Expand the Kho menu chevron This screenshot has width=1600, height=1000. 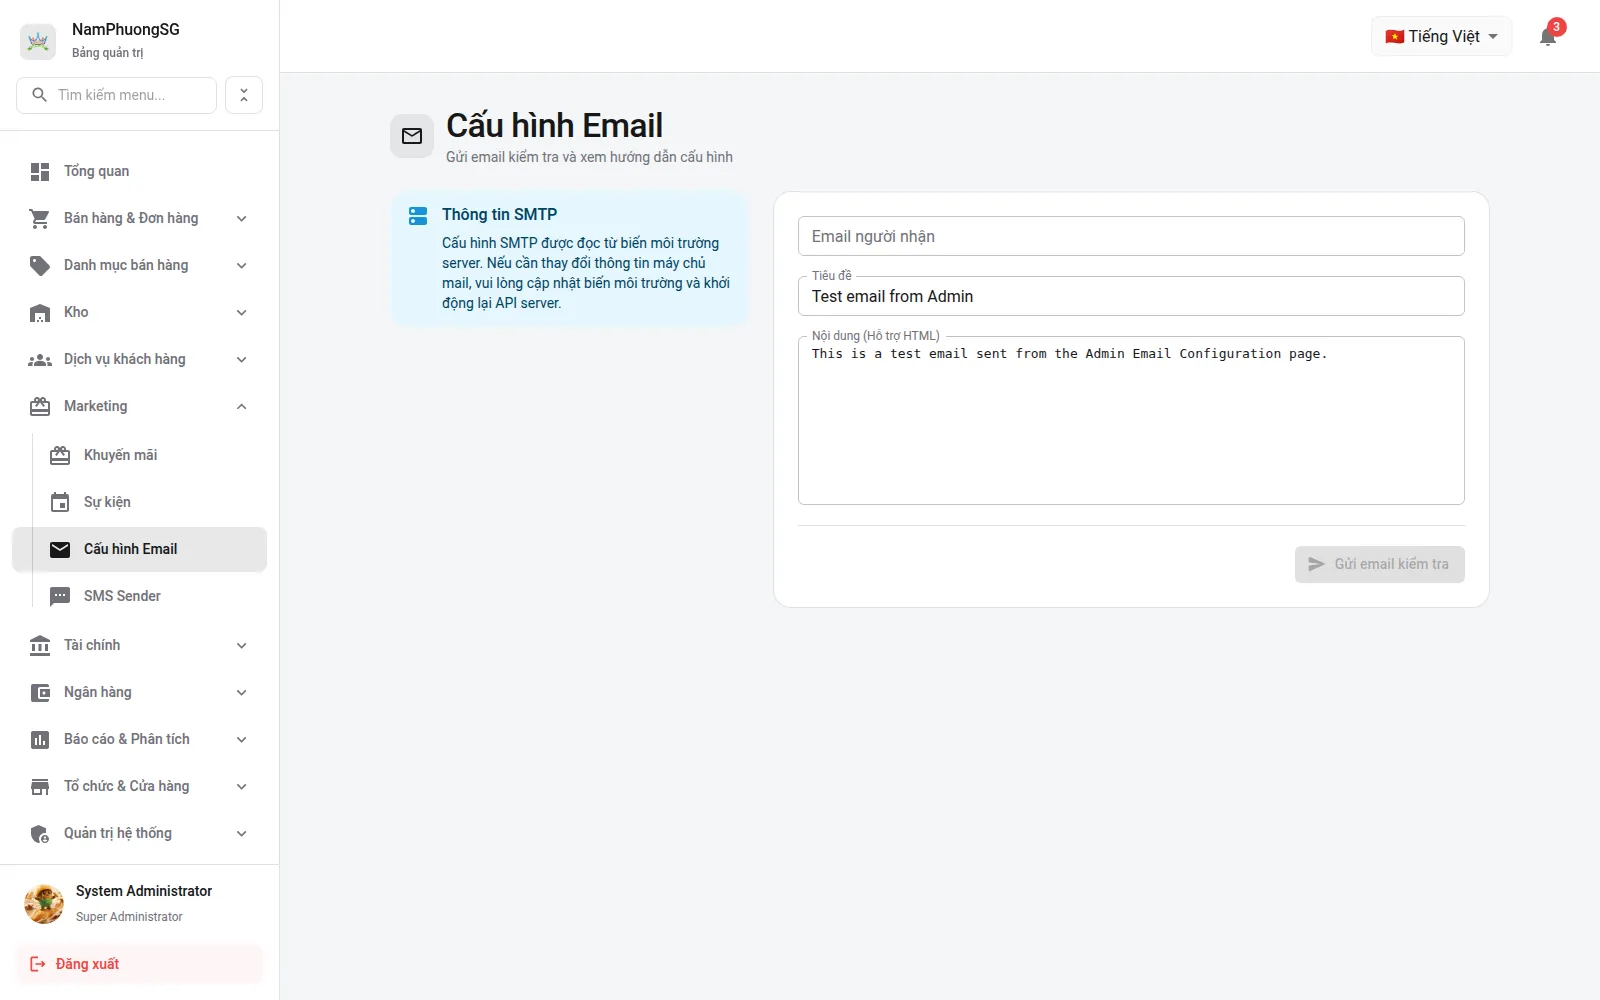point(241,313)
